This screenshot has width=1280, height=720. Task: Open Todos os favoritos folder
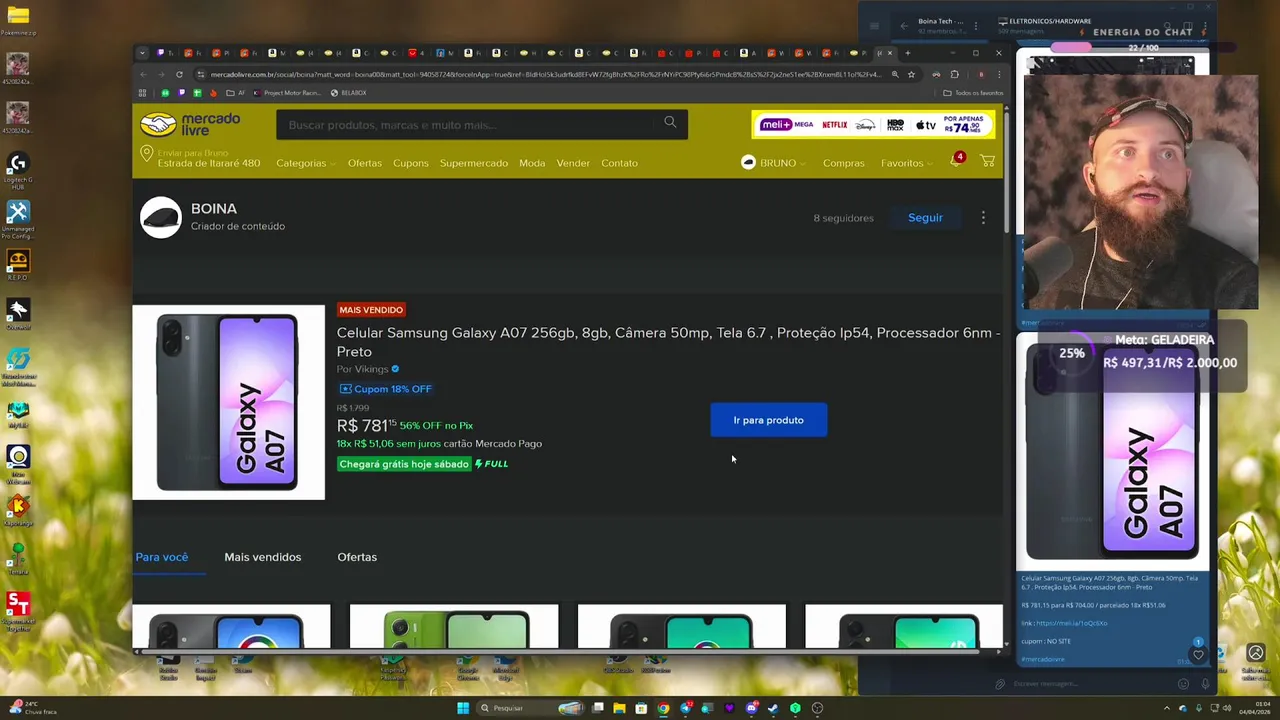(973, 93)
